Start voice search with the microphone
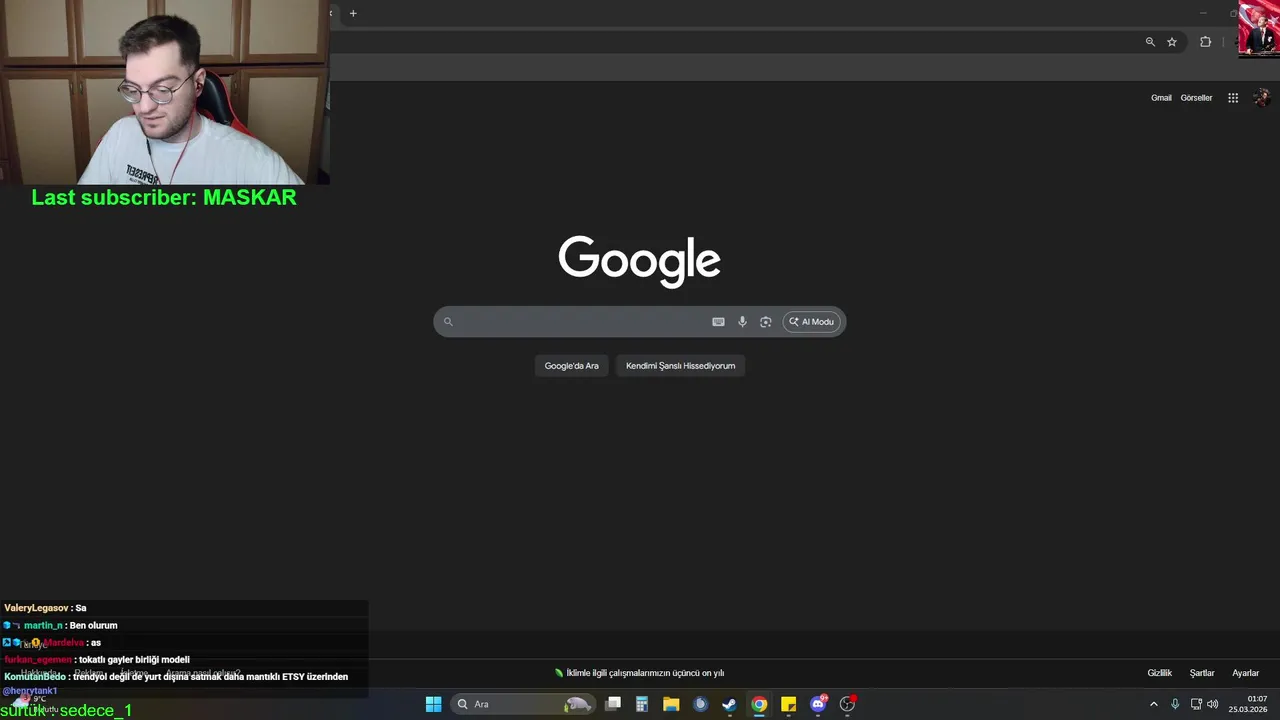This screenshot has width=1280, height=720. tap(742, 322)
